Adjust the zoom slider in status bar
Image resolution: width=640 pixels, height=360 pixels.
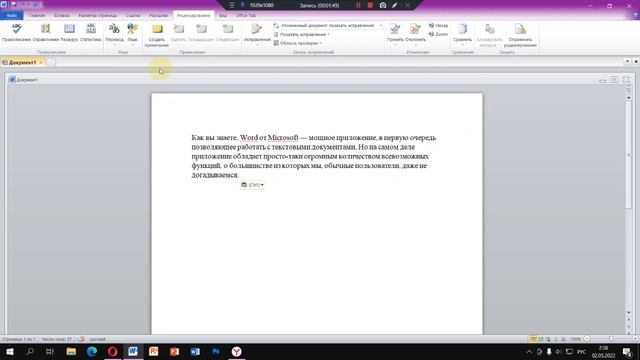click(x=611, y=339)
